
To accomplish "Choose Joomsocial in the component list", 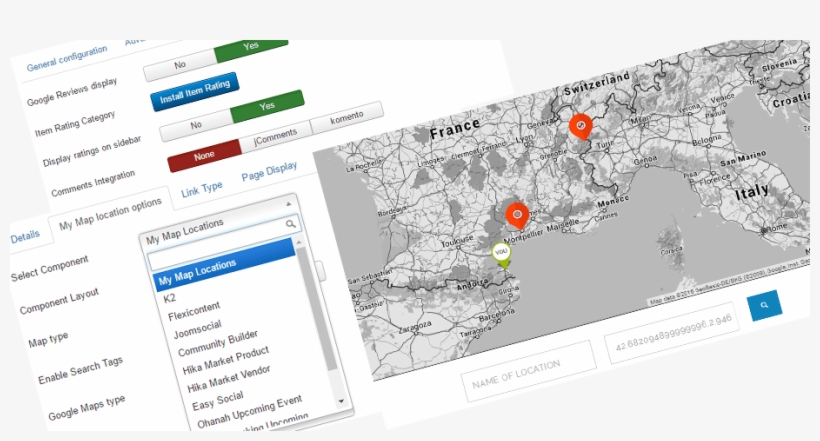I will [198, 330].
